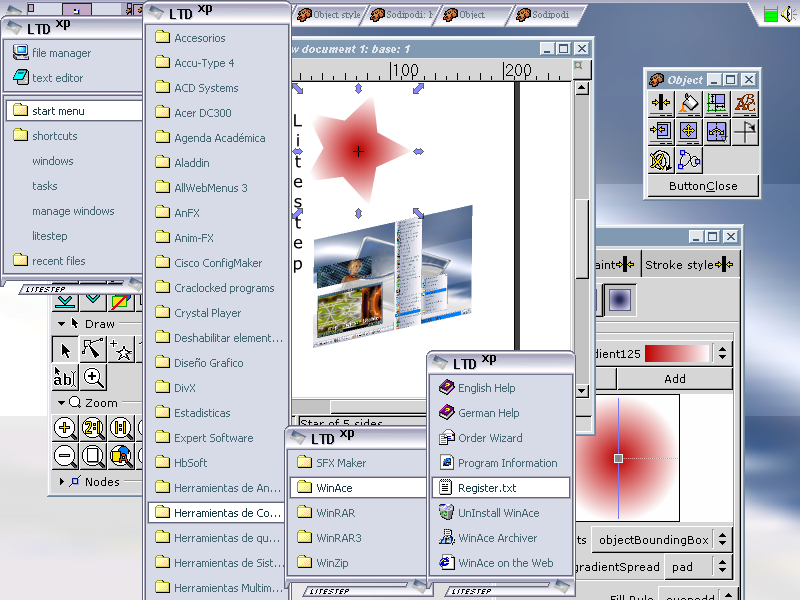
Task: Open the WinRAR3 folder
Action: click(x=358, y=538)
